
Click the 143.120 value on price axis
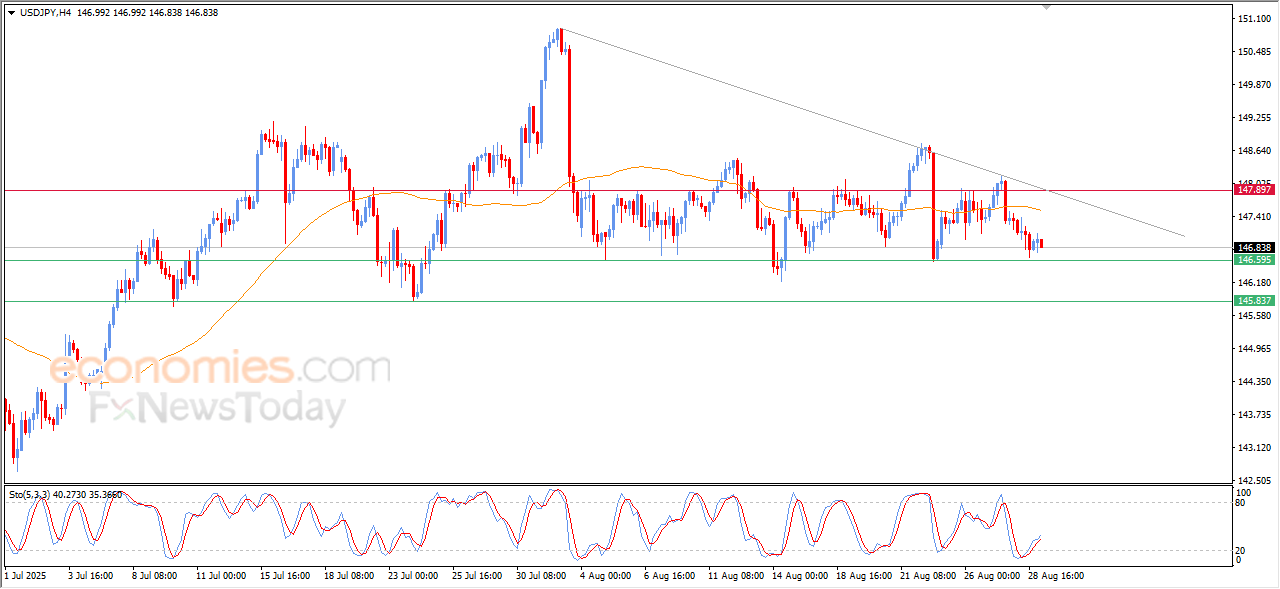tap(1254, 448)
